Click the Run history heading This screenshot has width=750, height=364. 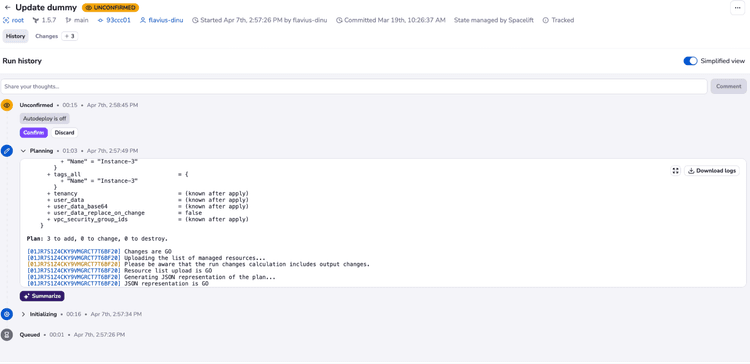coord(22,61)
